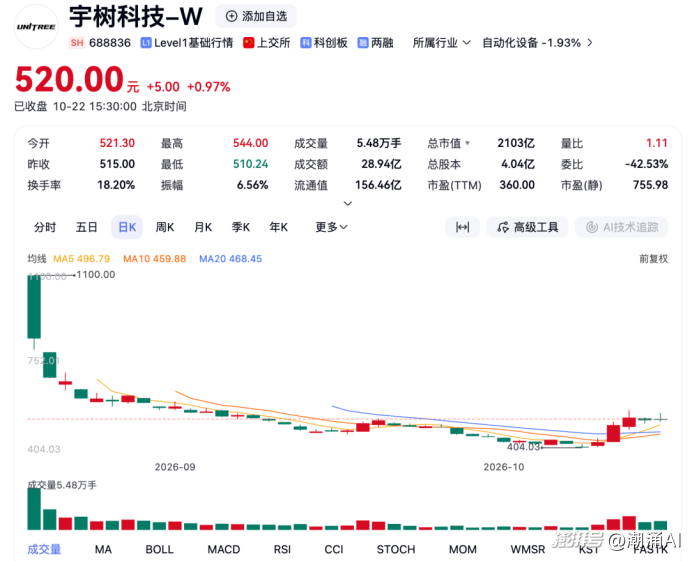
Task: Click the 科创板 tag icon
Action: click(x=306, y=43)
